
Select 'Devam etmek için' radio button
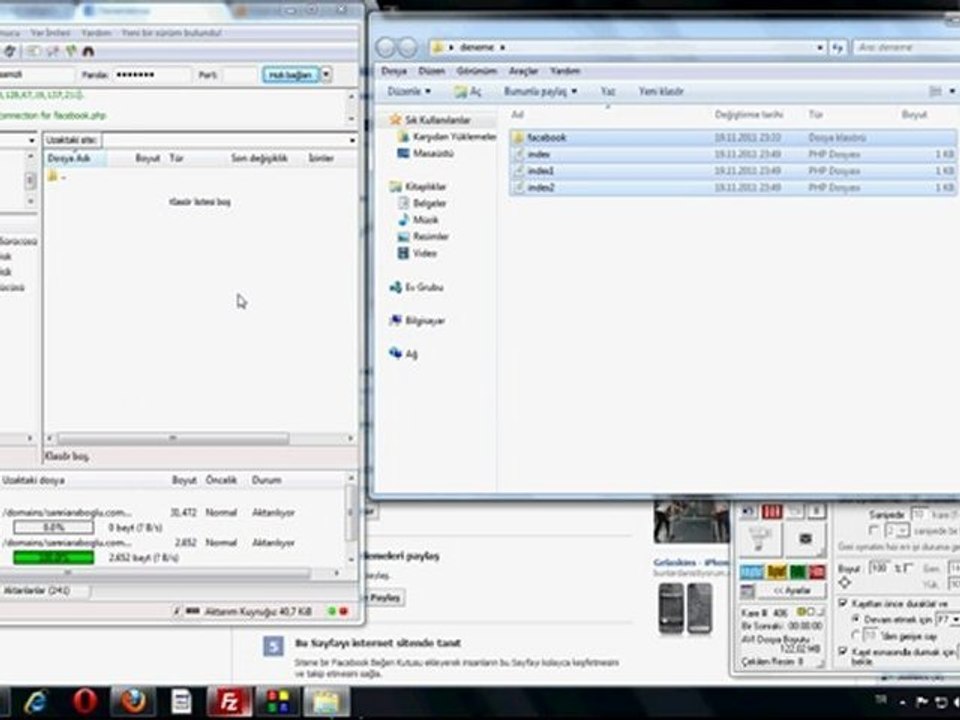tap(856, 619)
